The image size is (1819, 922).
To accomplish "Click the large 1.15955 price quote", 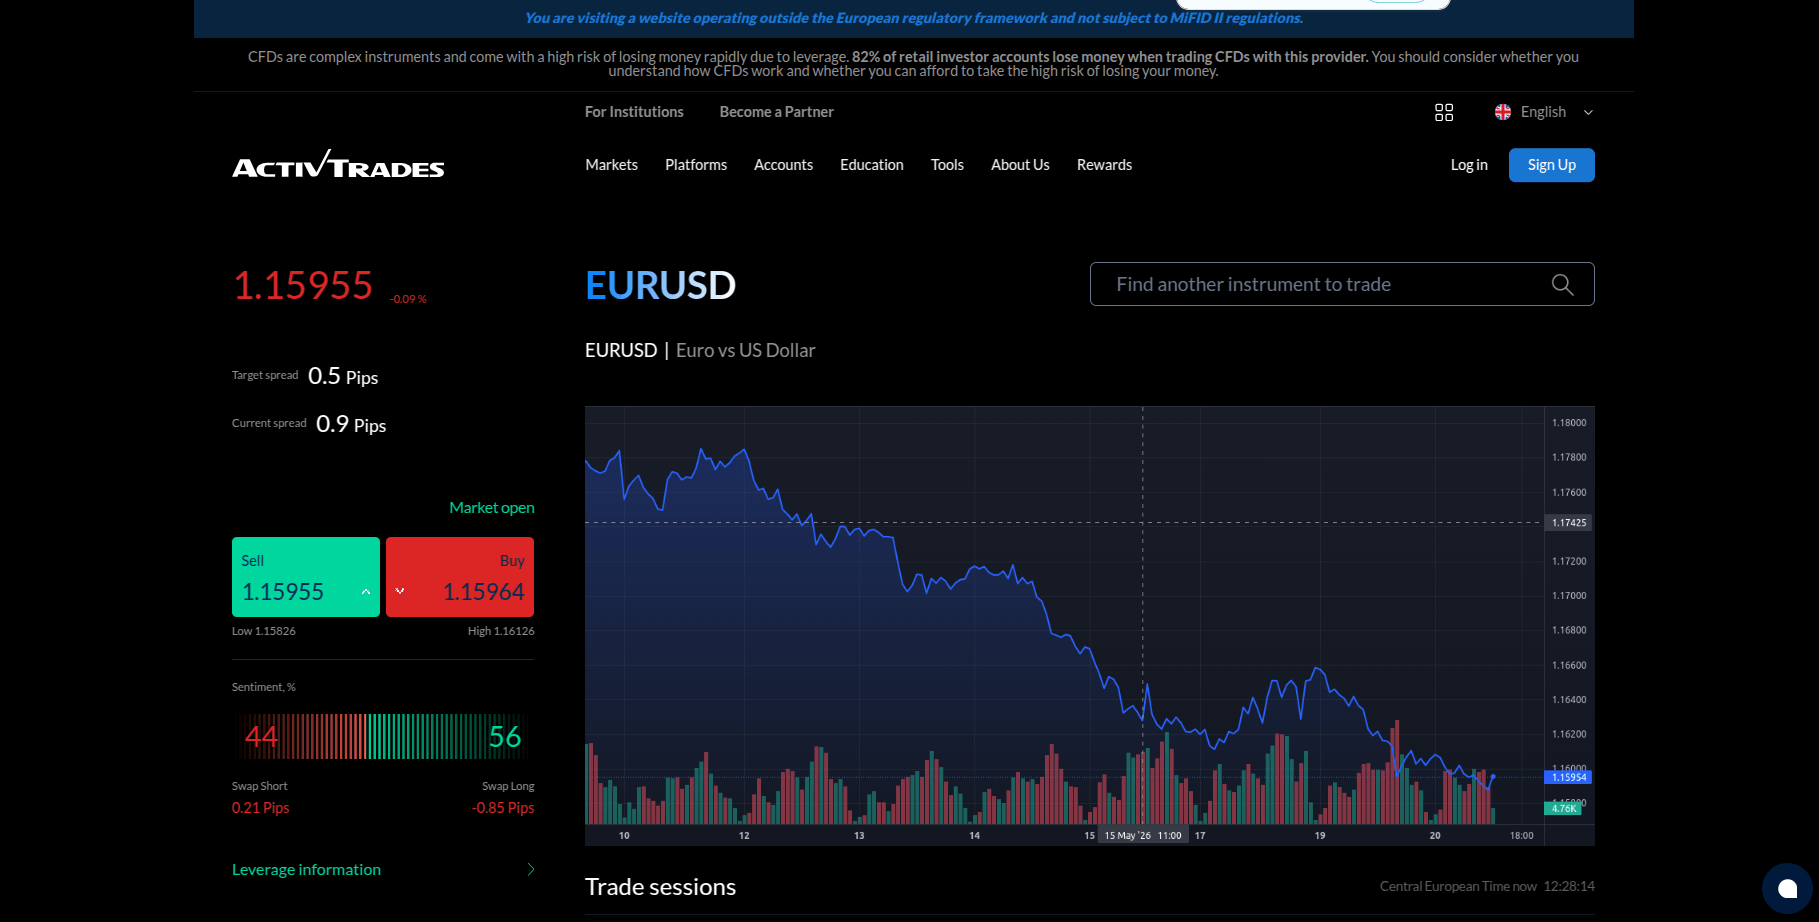I will pyautogui.click(x=302, y=285).
